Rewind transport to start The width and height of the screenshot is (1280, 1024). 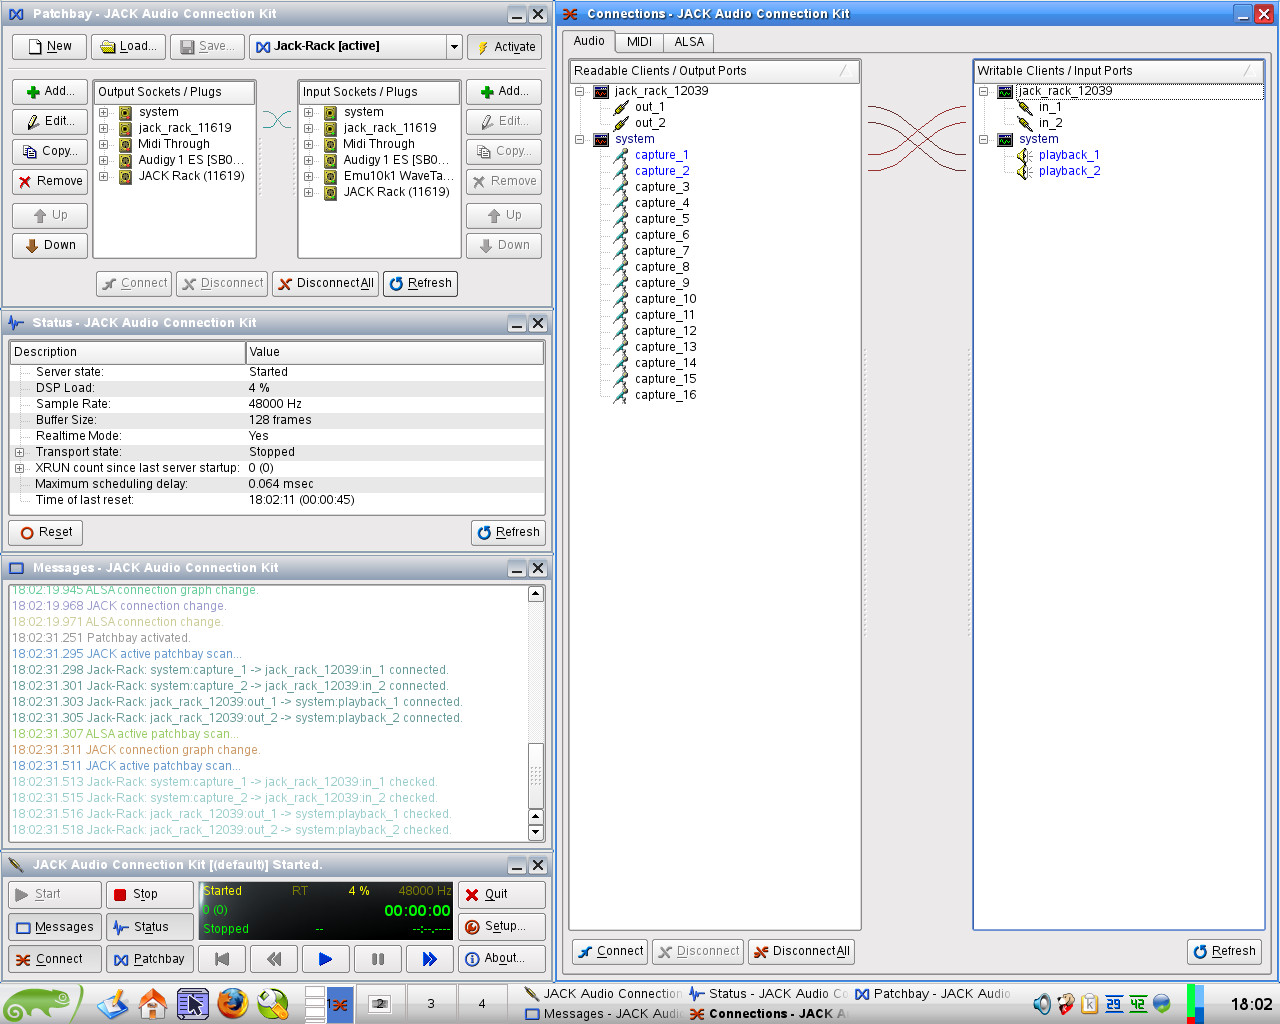click(x=222, y=959)
